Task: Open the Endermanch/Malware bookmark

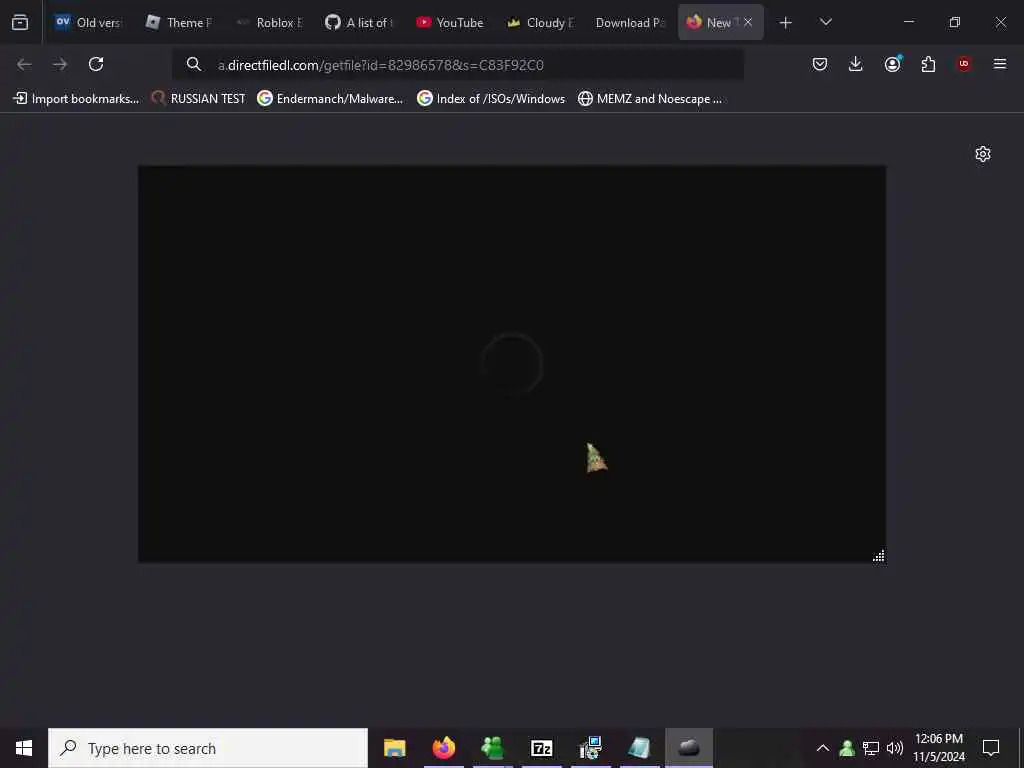Action: (x=330, y=99)
